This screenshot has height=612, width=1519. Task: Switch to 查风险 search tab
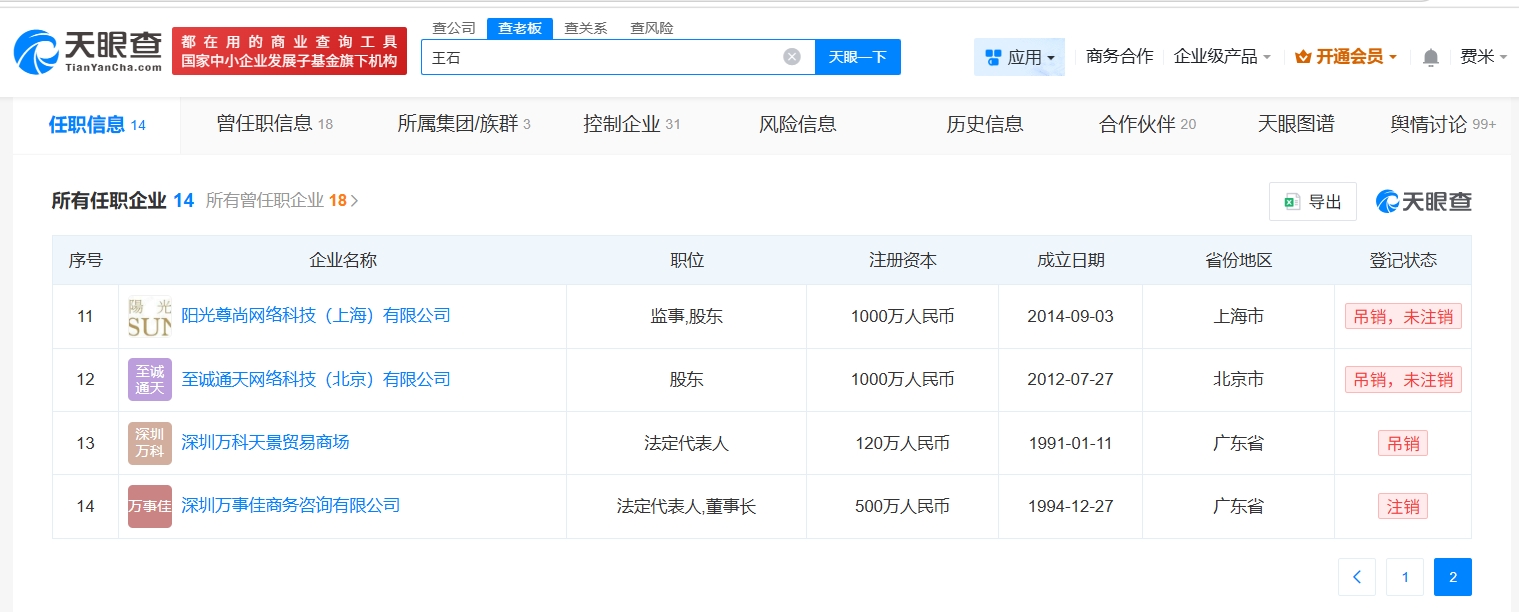(x=652, y=28)
